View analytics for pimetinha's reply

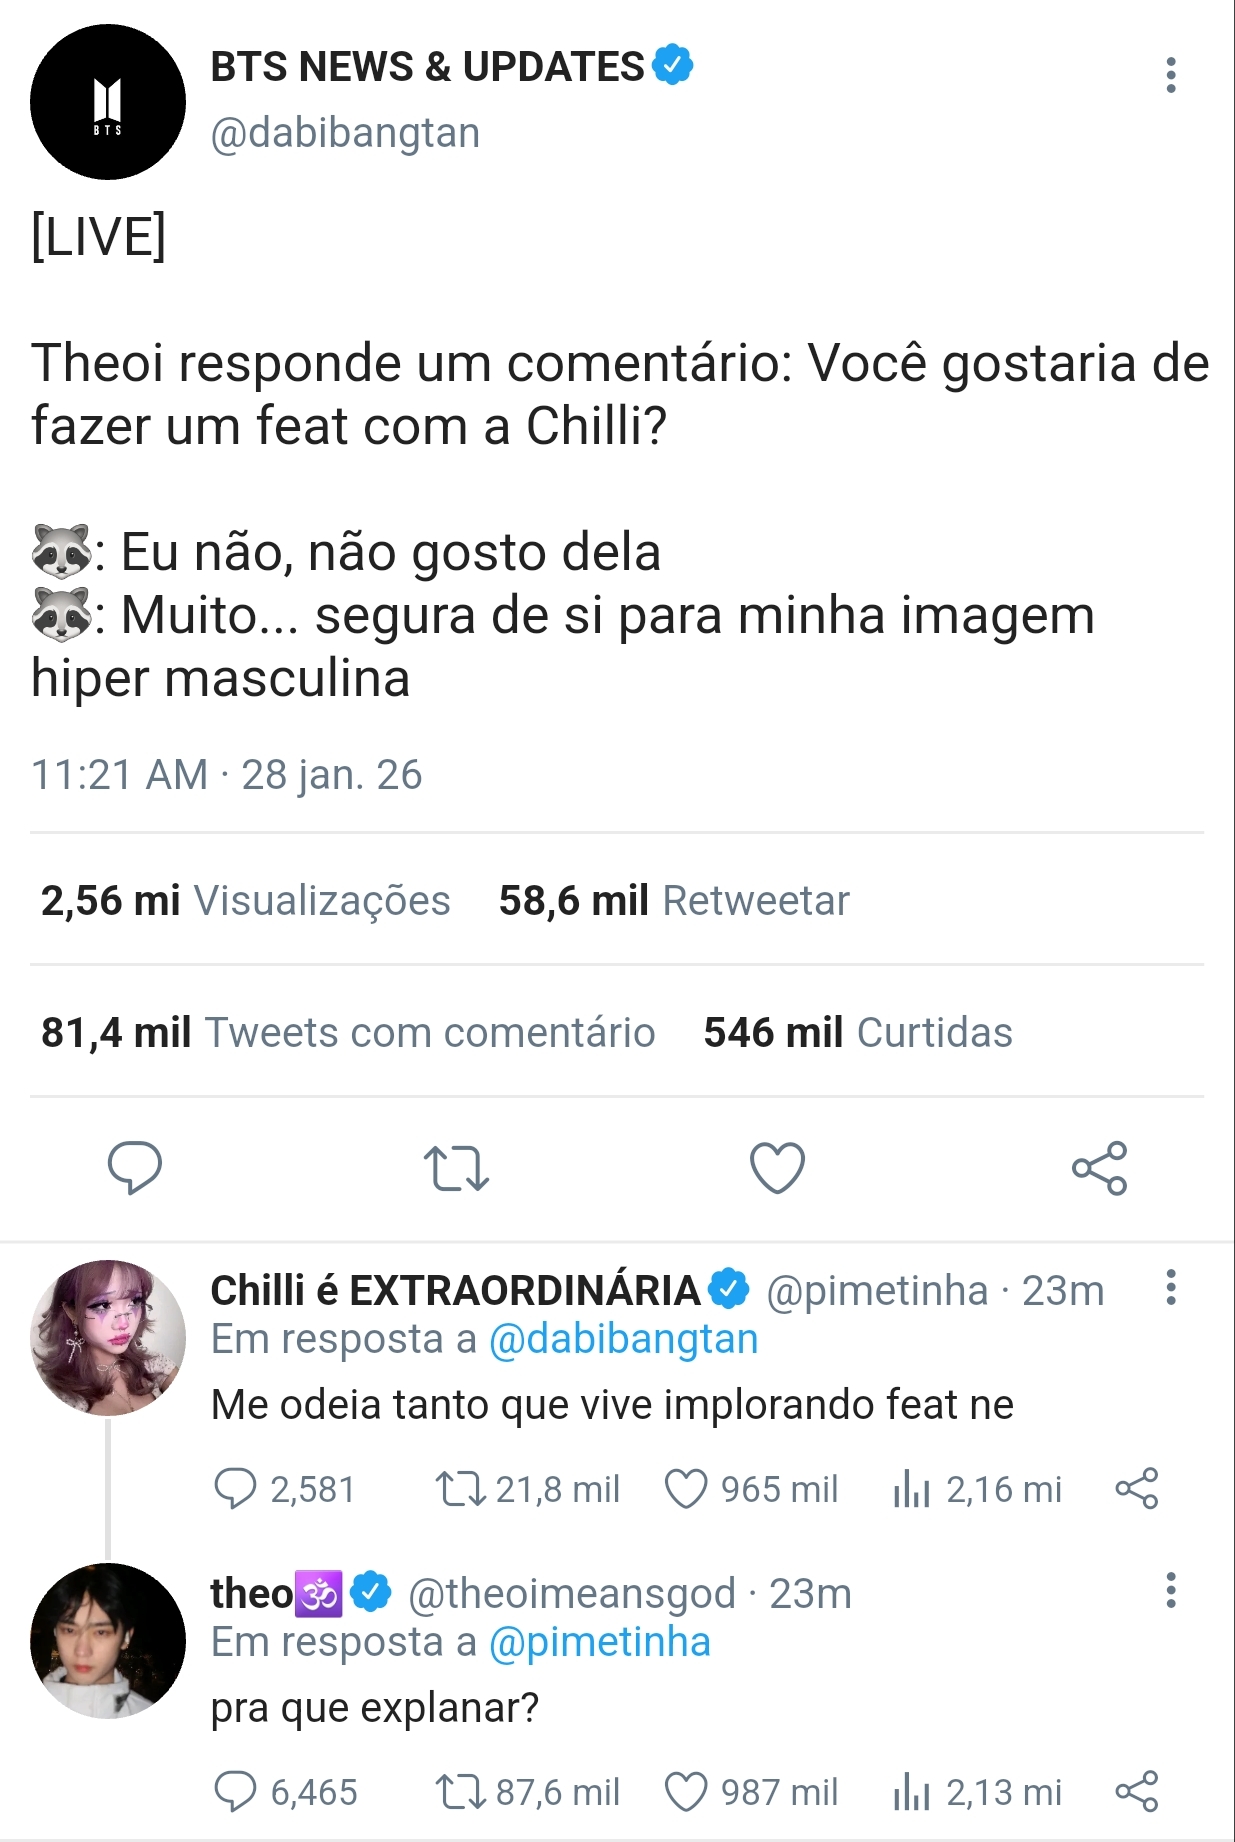tap(911, 1489)
